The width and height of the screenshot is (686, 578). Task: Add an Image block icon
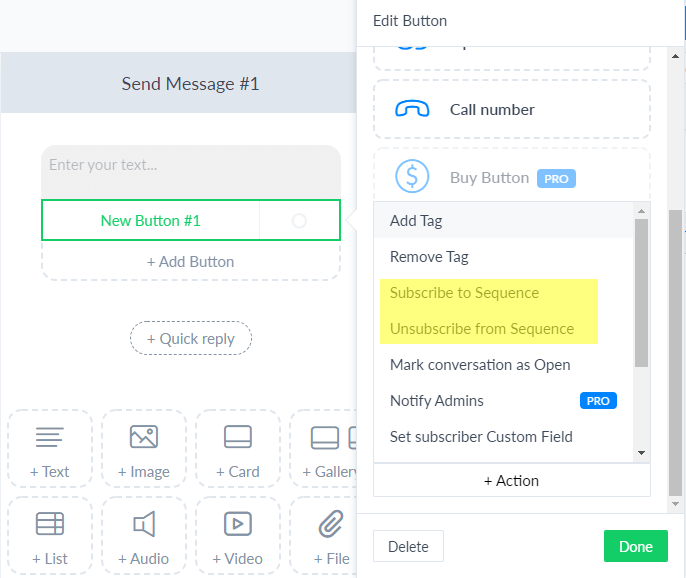144,437
